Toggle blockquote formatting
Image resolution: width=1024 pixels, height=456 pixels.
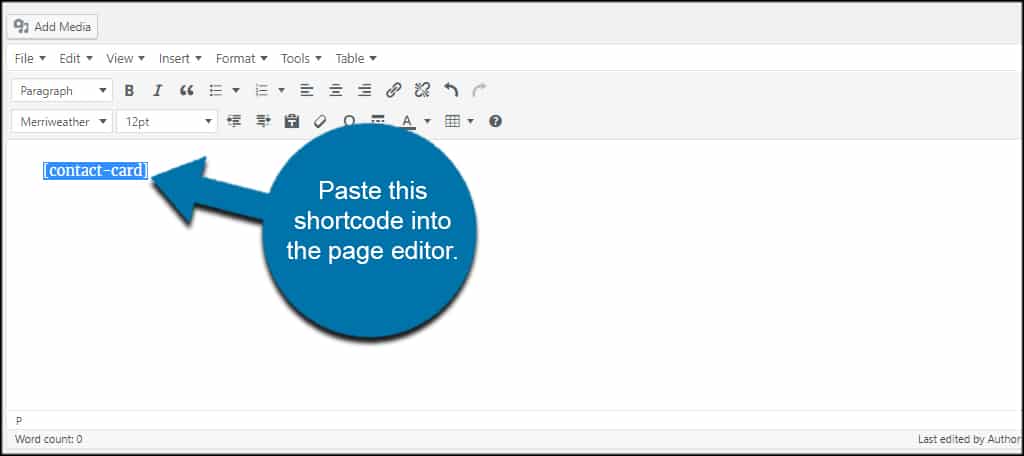point(187,91)
